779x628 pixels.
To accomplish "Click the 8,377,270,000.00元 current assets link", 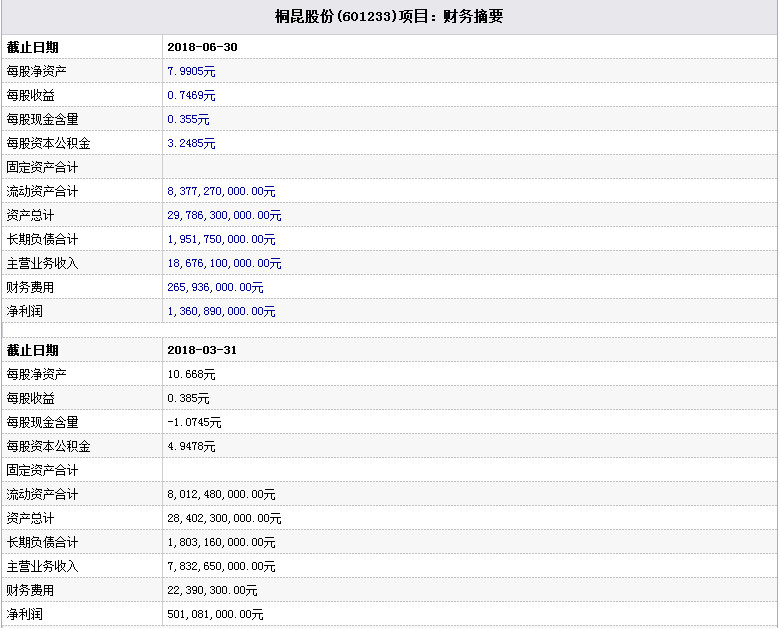I will click(x=221, y=191).
